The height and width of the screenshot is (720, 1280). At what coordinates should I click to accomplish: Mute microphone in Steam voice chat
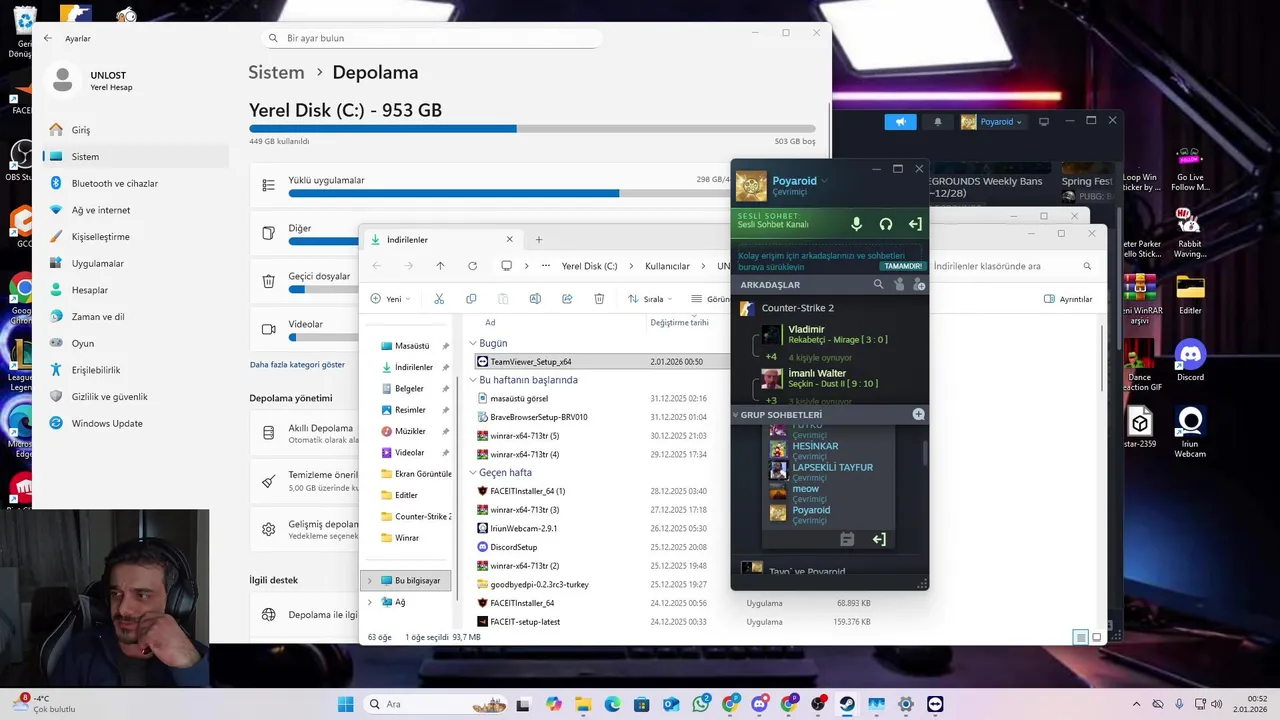(x=856, y=224)
